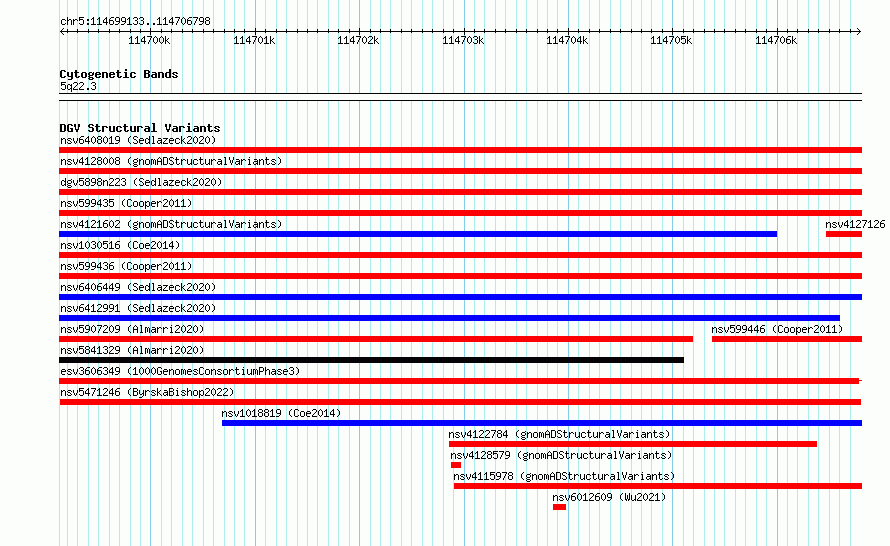Screen dimensions: 890x546
Task: Click nsv1030516 (Coe2014) label
Action: point(120,245)
